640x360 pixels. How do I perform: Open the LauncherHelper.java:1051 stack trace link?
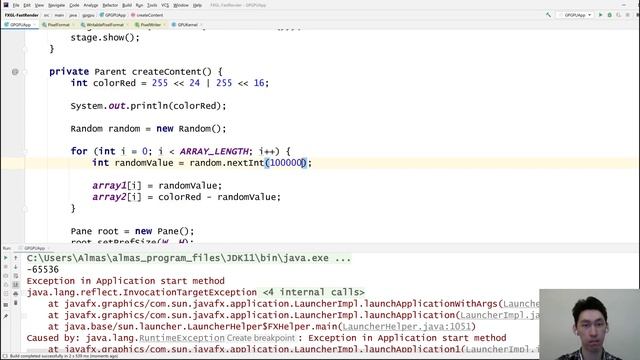407,327
